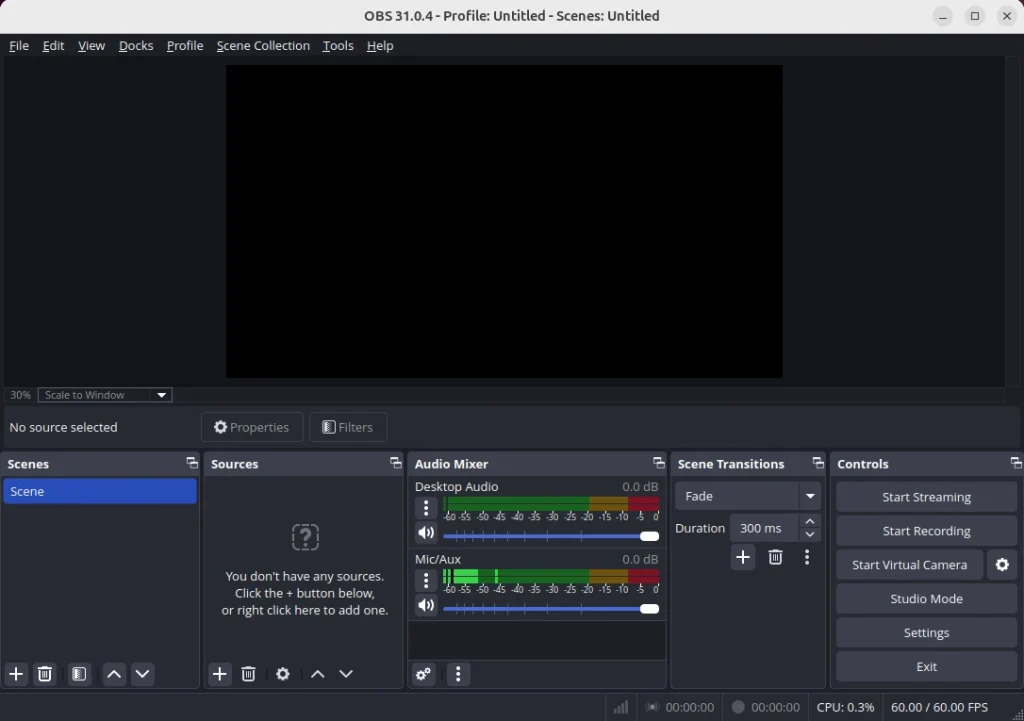Click Start Streaming button
The image size is (1024, 721).
coord(926,497)
